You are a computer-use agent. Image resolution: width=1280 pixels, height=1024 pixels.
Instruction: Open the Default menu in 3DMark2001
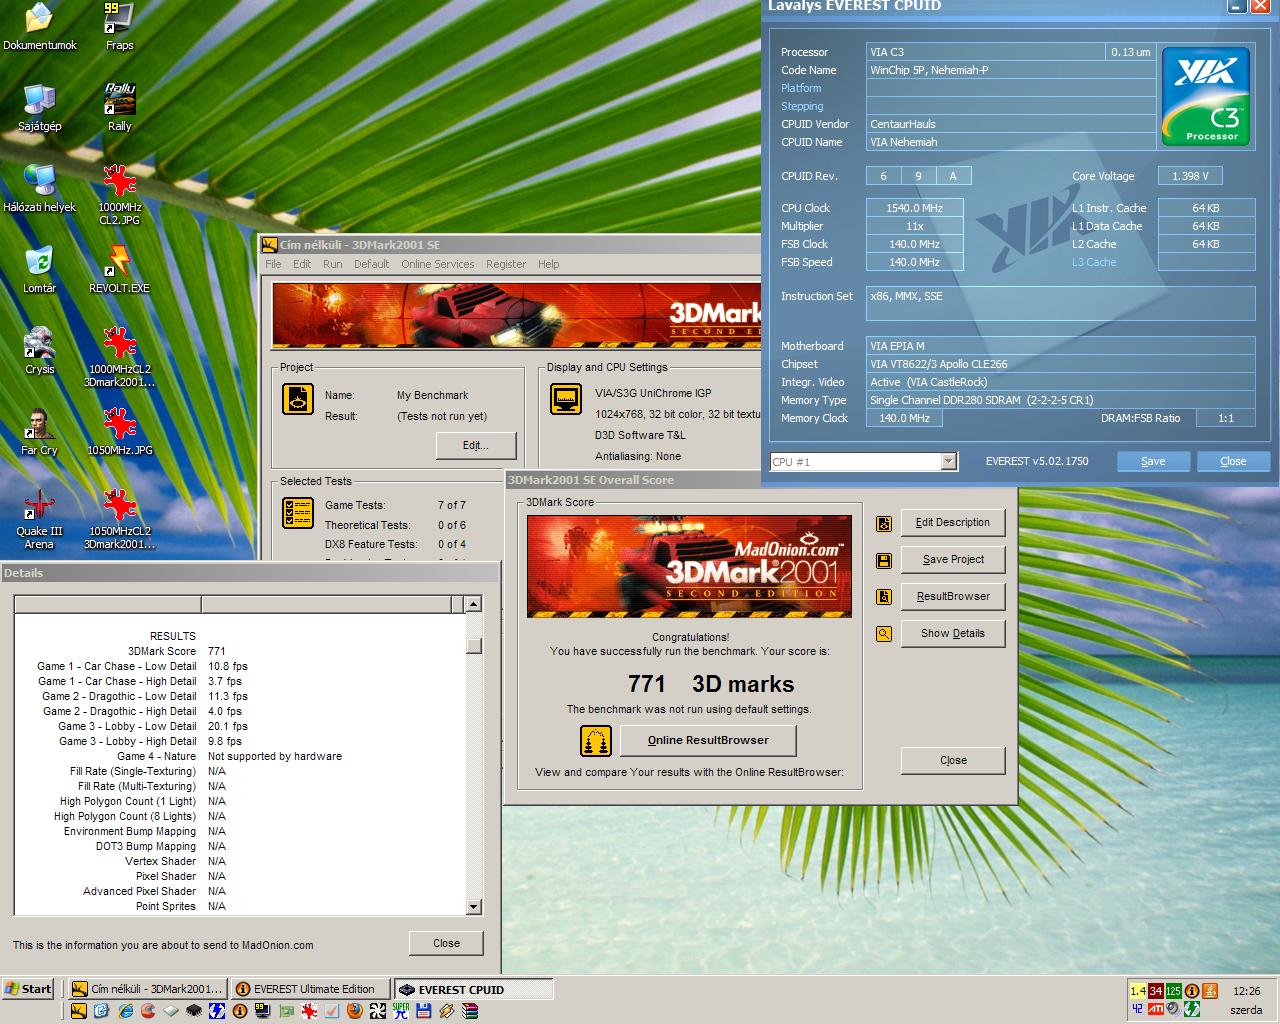371,264
